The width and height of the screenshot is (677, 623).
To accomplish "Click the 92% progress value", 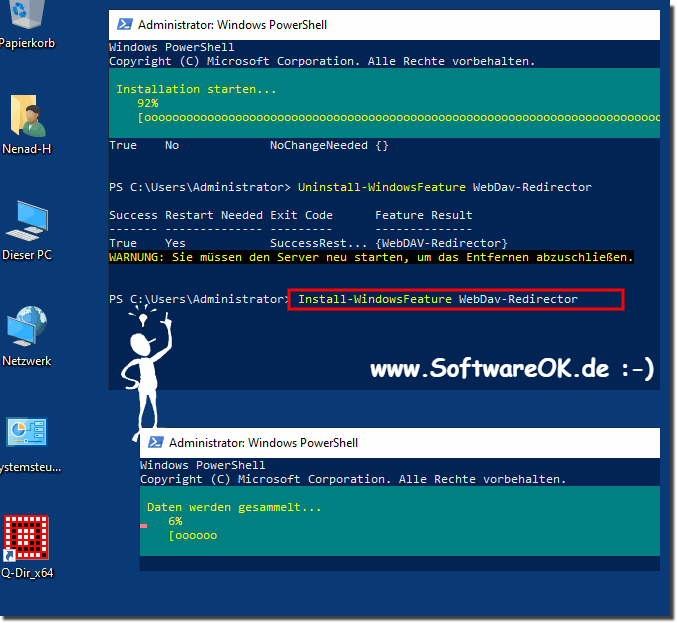I will 148,103.
